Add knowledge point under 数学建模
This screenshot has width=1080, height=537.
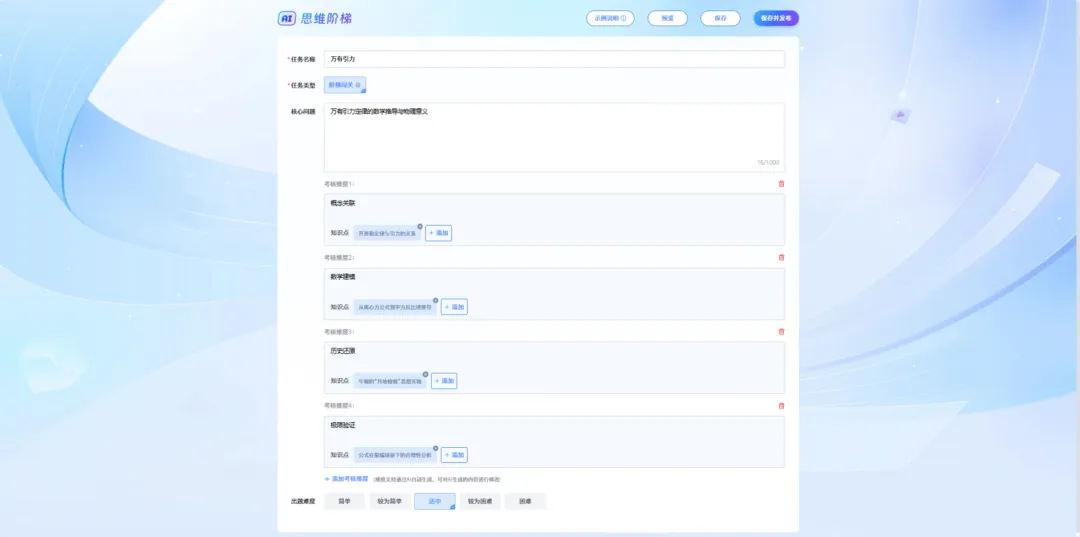tap(455, 307)
